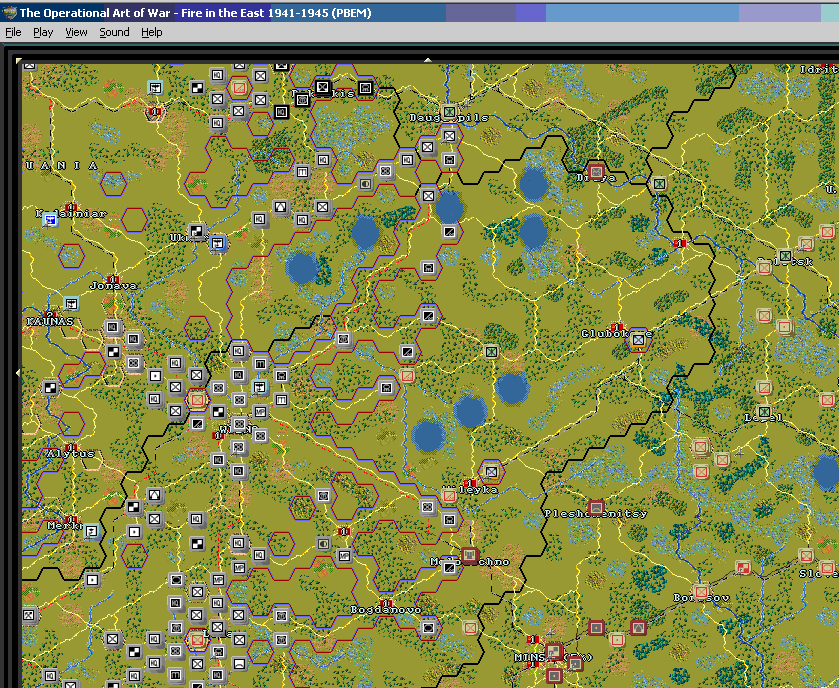Select the unit counter below Bogdanovo
The image size is (839, 688).
(x=428, y=627)
